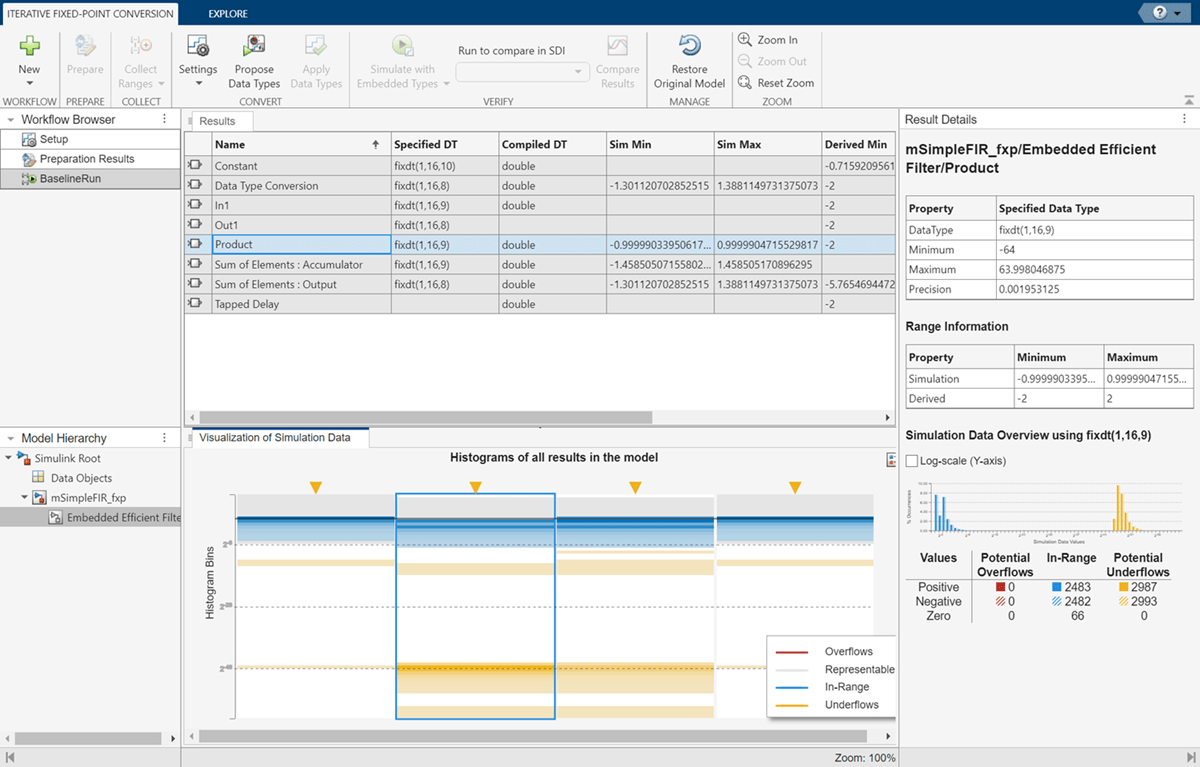Click Restore Original Model icon
Image resolution: width=1200 pixels, height=767 pixels.
pos(689,46)
